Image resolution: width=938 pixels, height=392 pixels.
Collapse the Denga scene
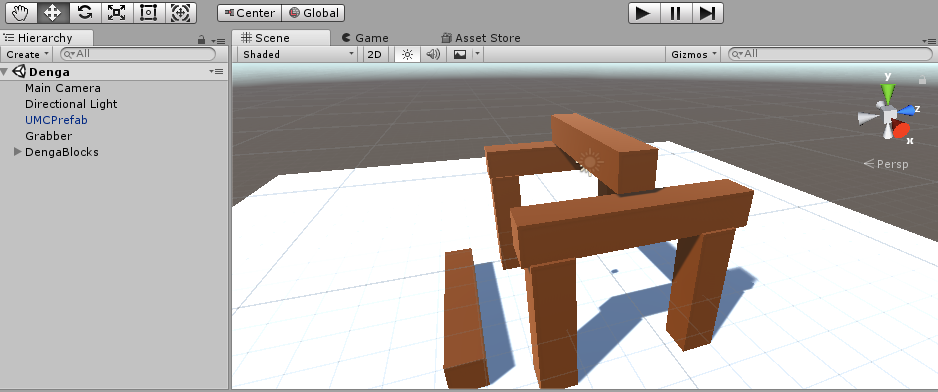tap(5, 72)
